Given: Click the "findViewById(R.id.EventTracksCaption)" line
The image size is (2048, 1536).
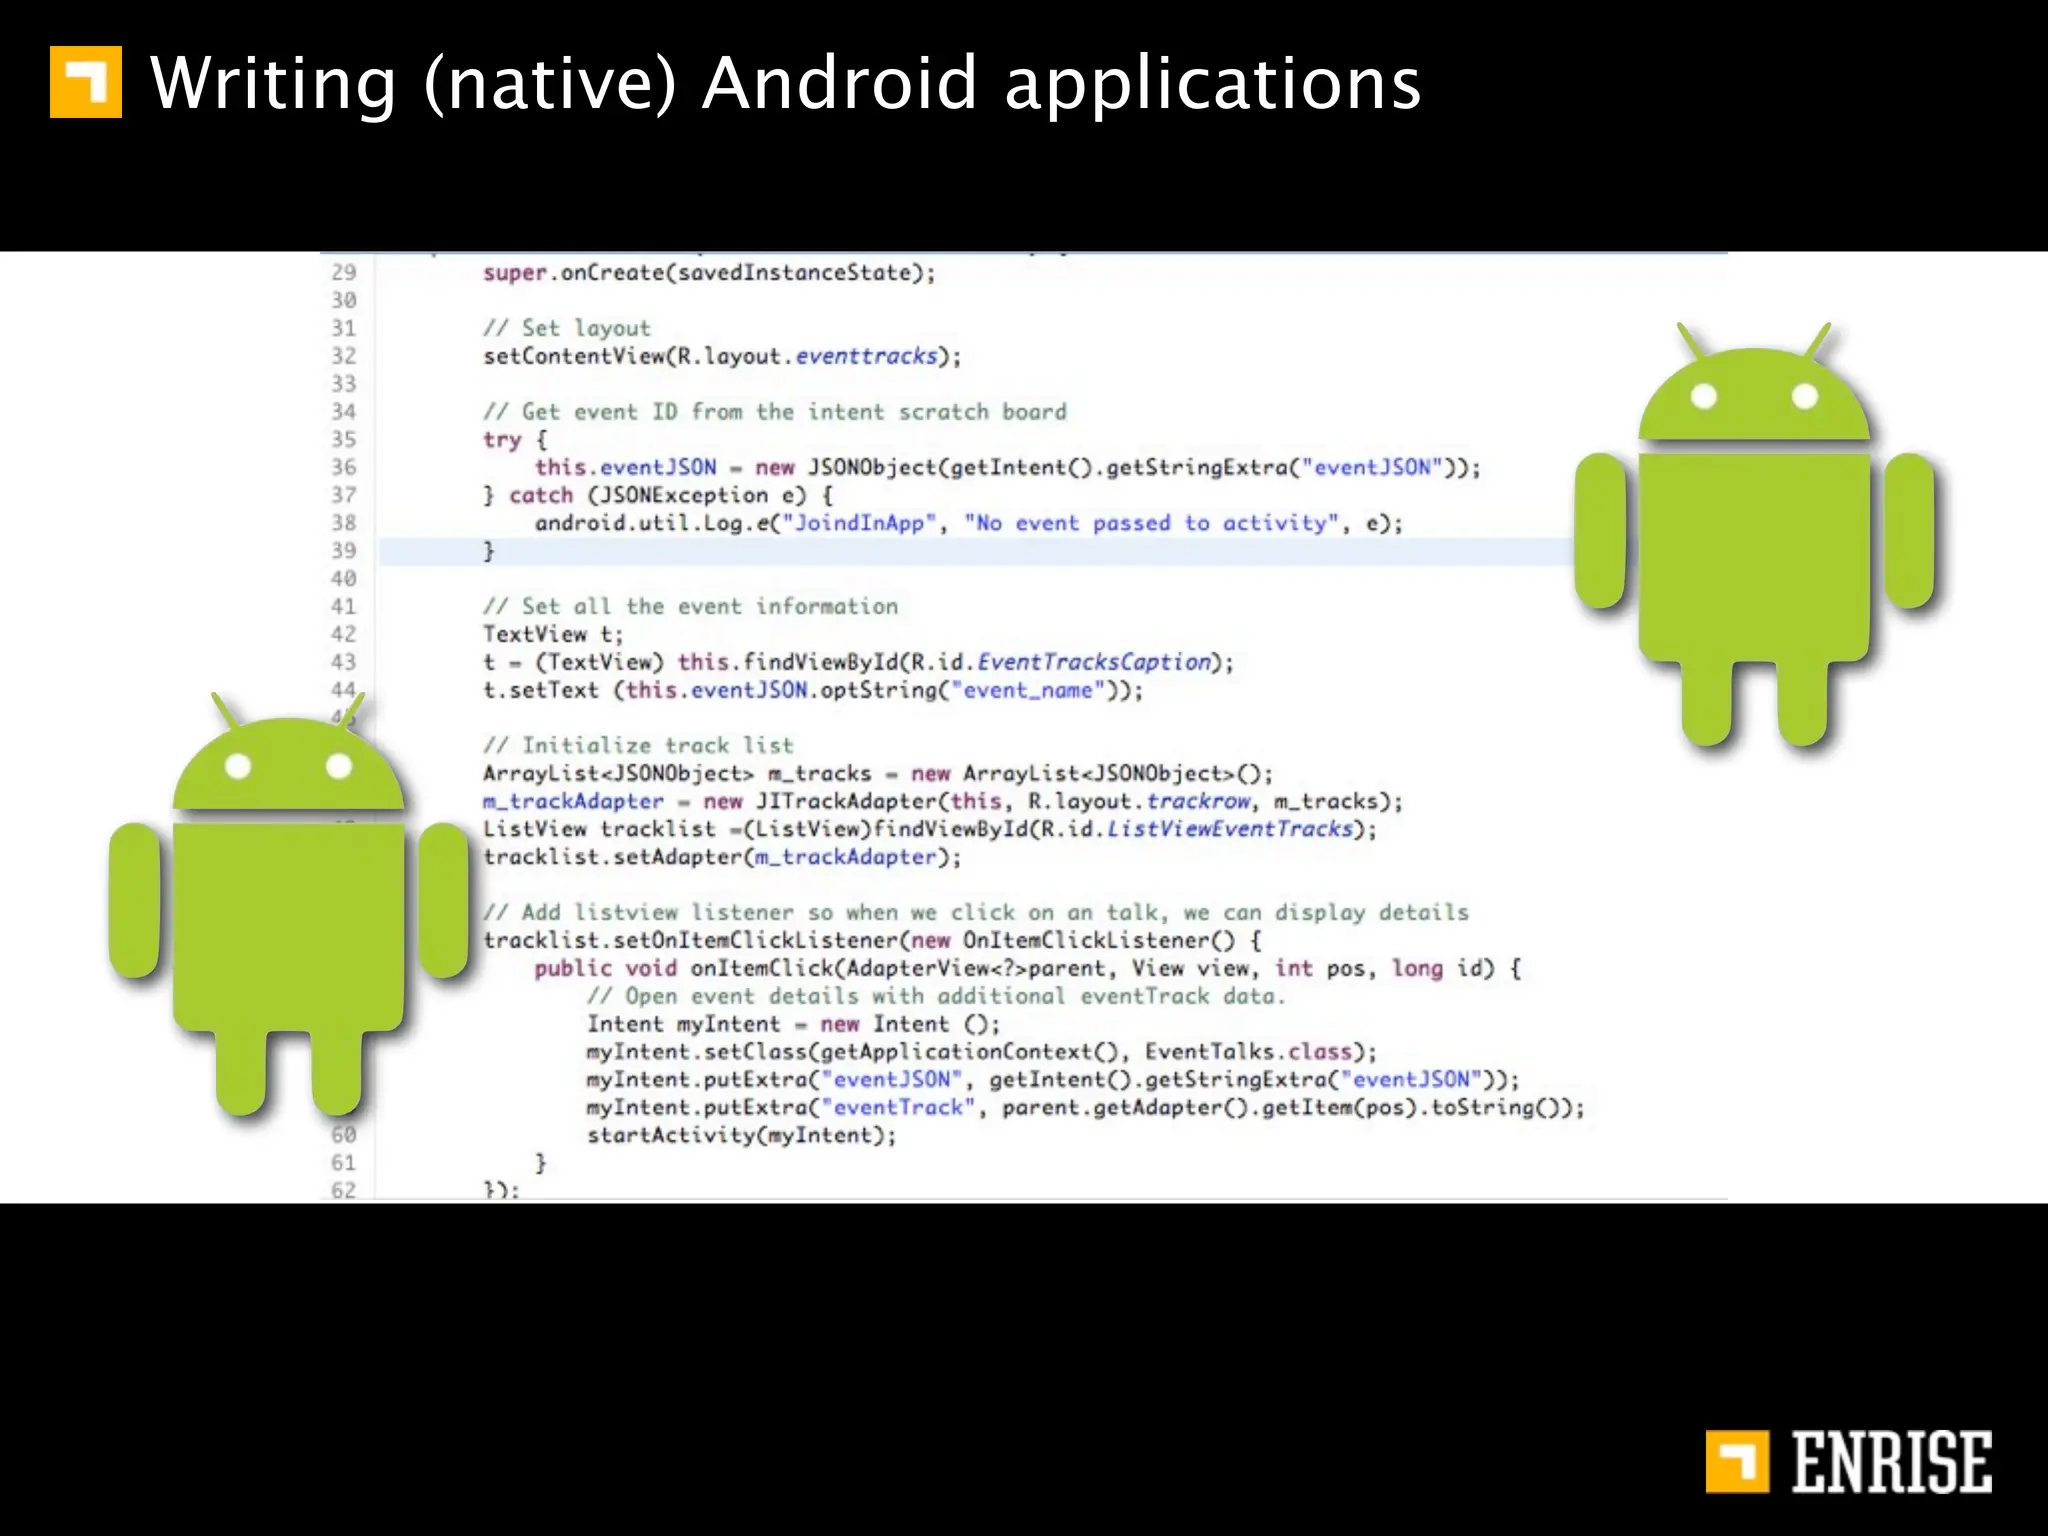Looking at the screenshot, I should [x=859, y=662].
